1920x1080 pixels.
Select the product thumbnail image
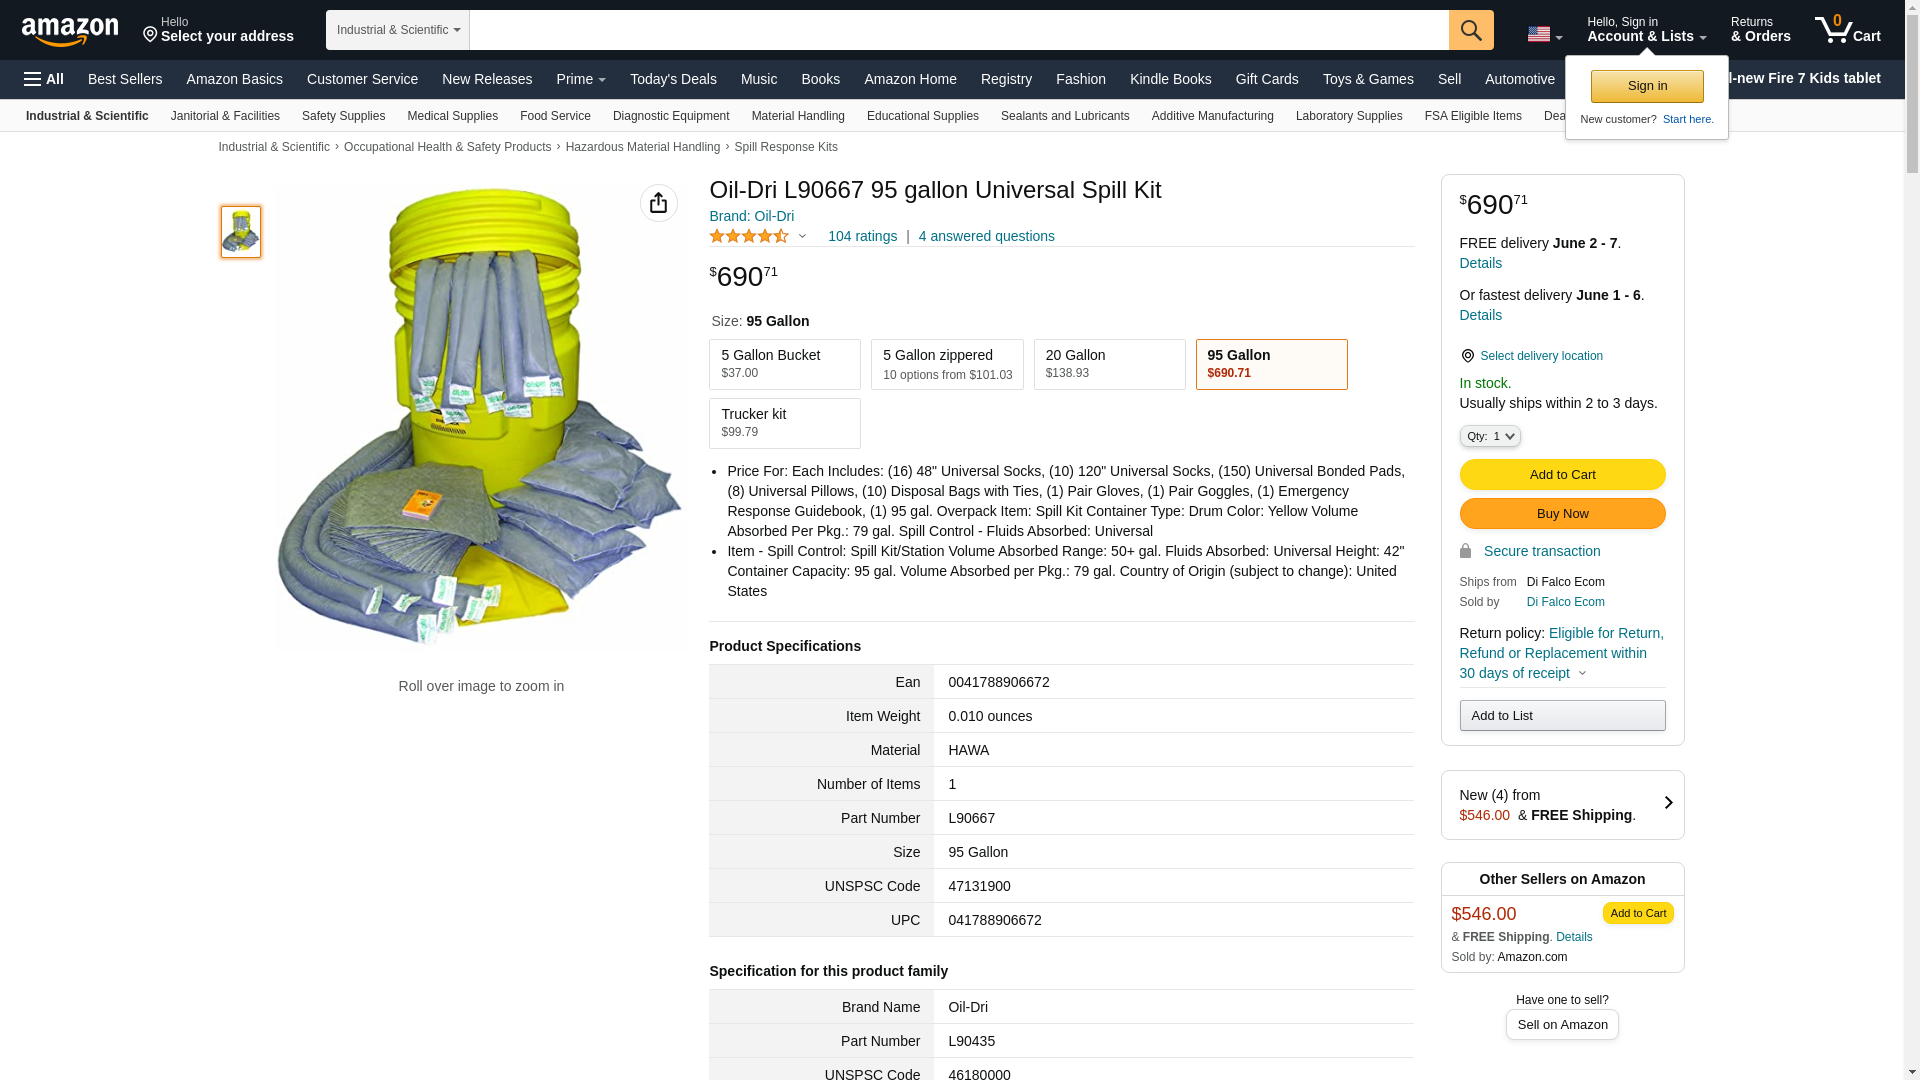[x=241, y=232]
